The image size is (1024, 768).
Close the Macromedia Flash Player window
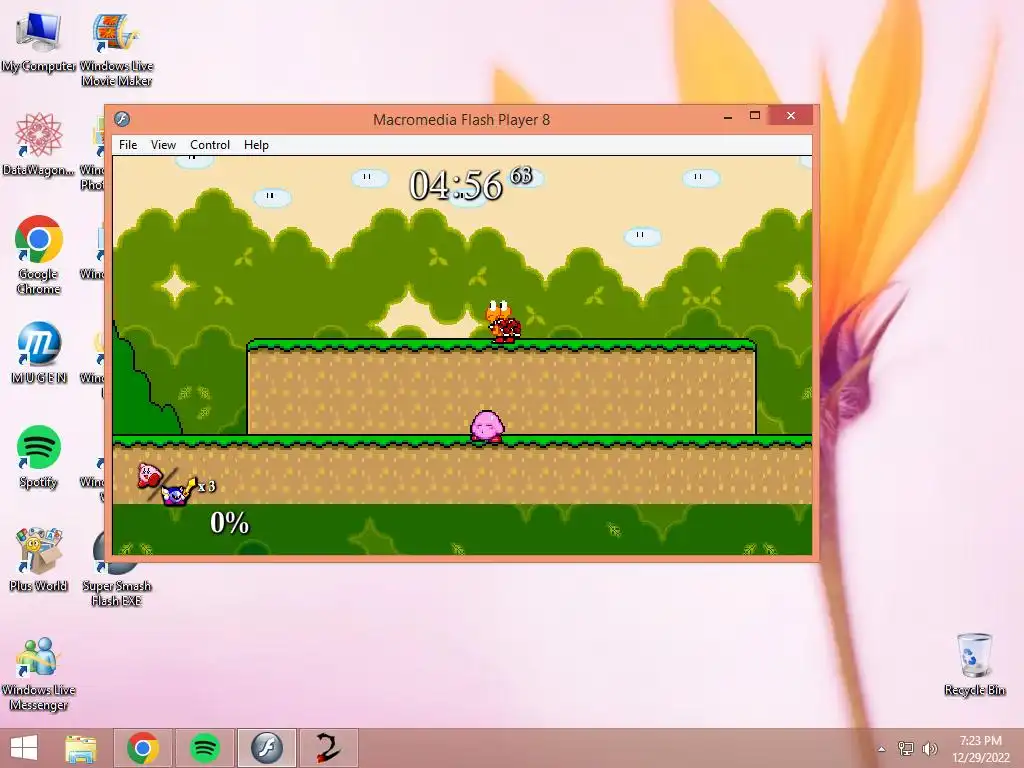(x=791, y=116)
